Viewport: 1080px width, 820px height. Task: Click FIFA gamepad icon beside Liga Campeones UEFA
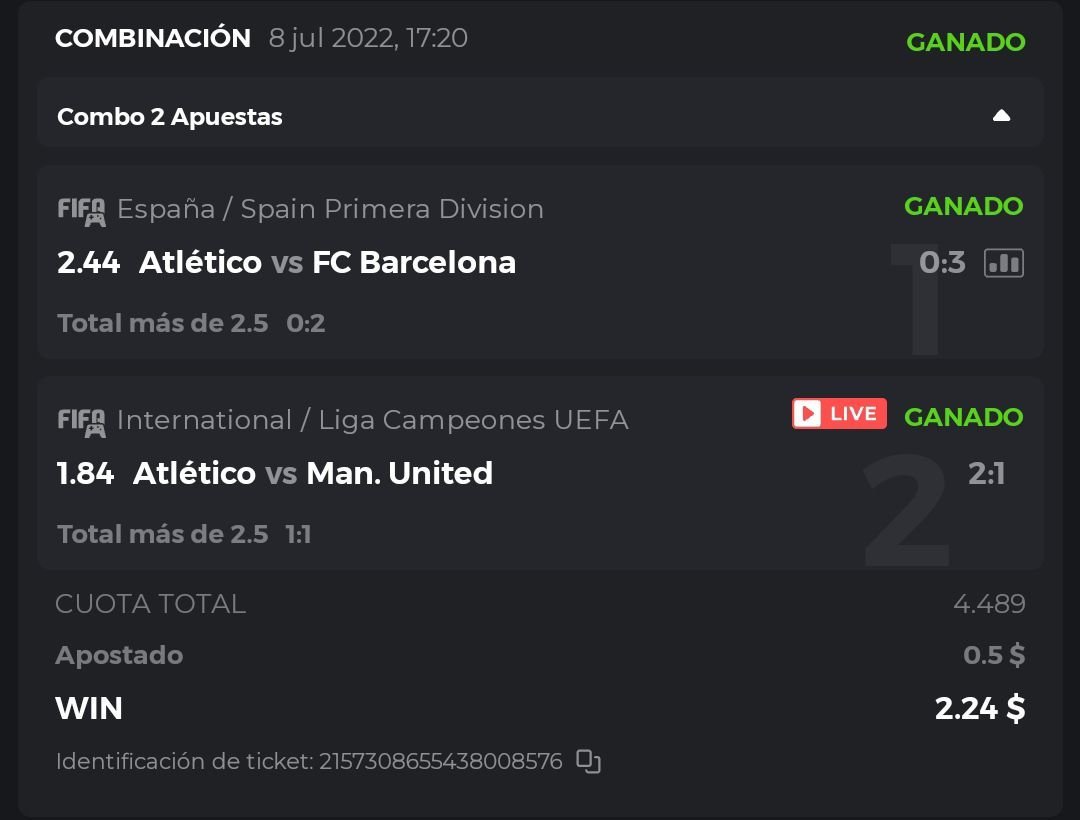click(81, 421)
